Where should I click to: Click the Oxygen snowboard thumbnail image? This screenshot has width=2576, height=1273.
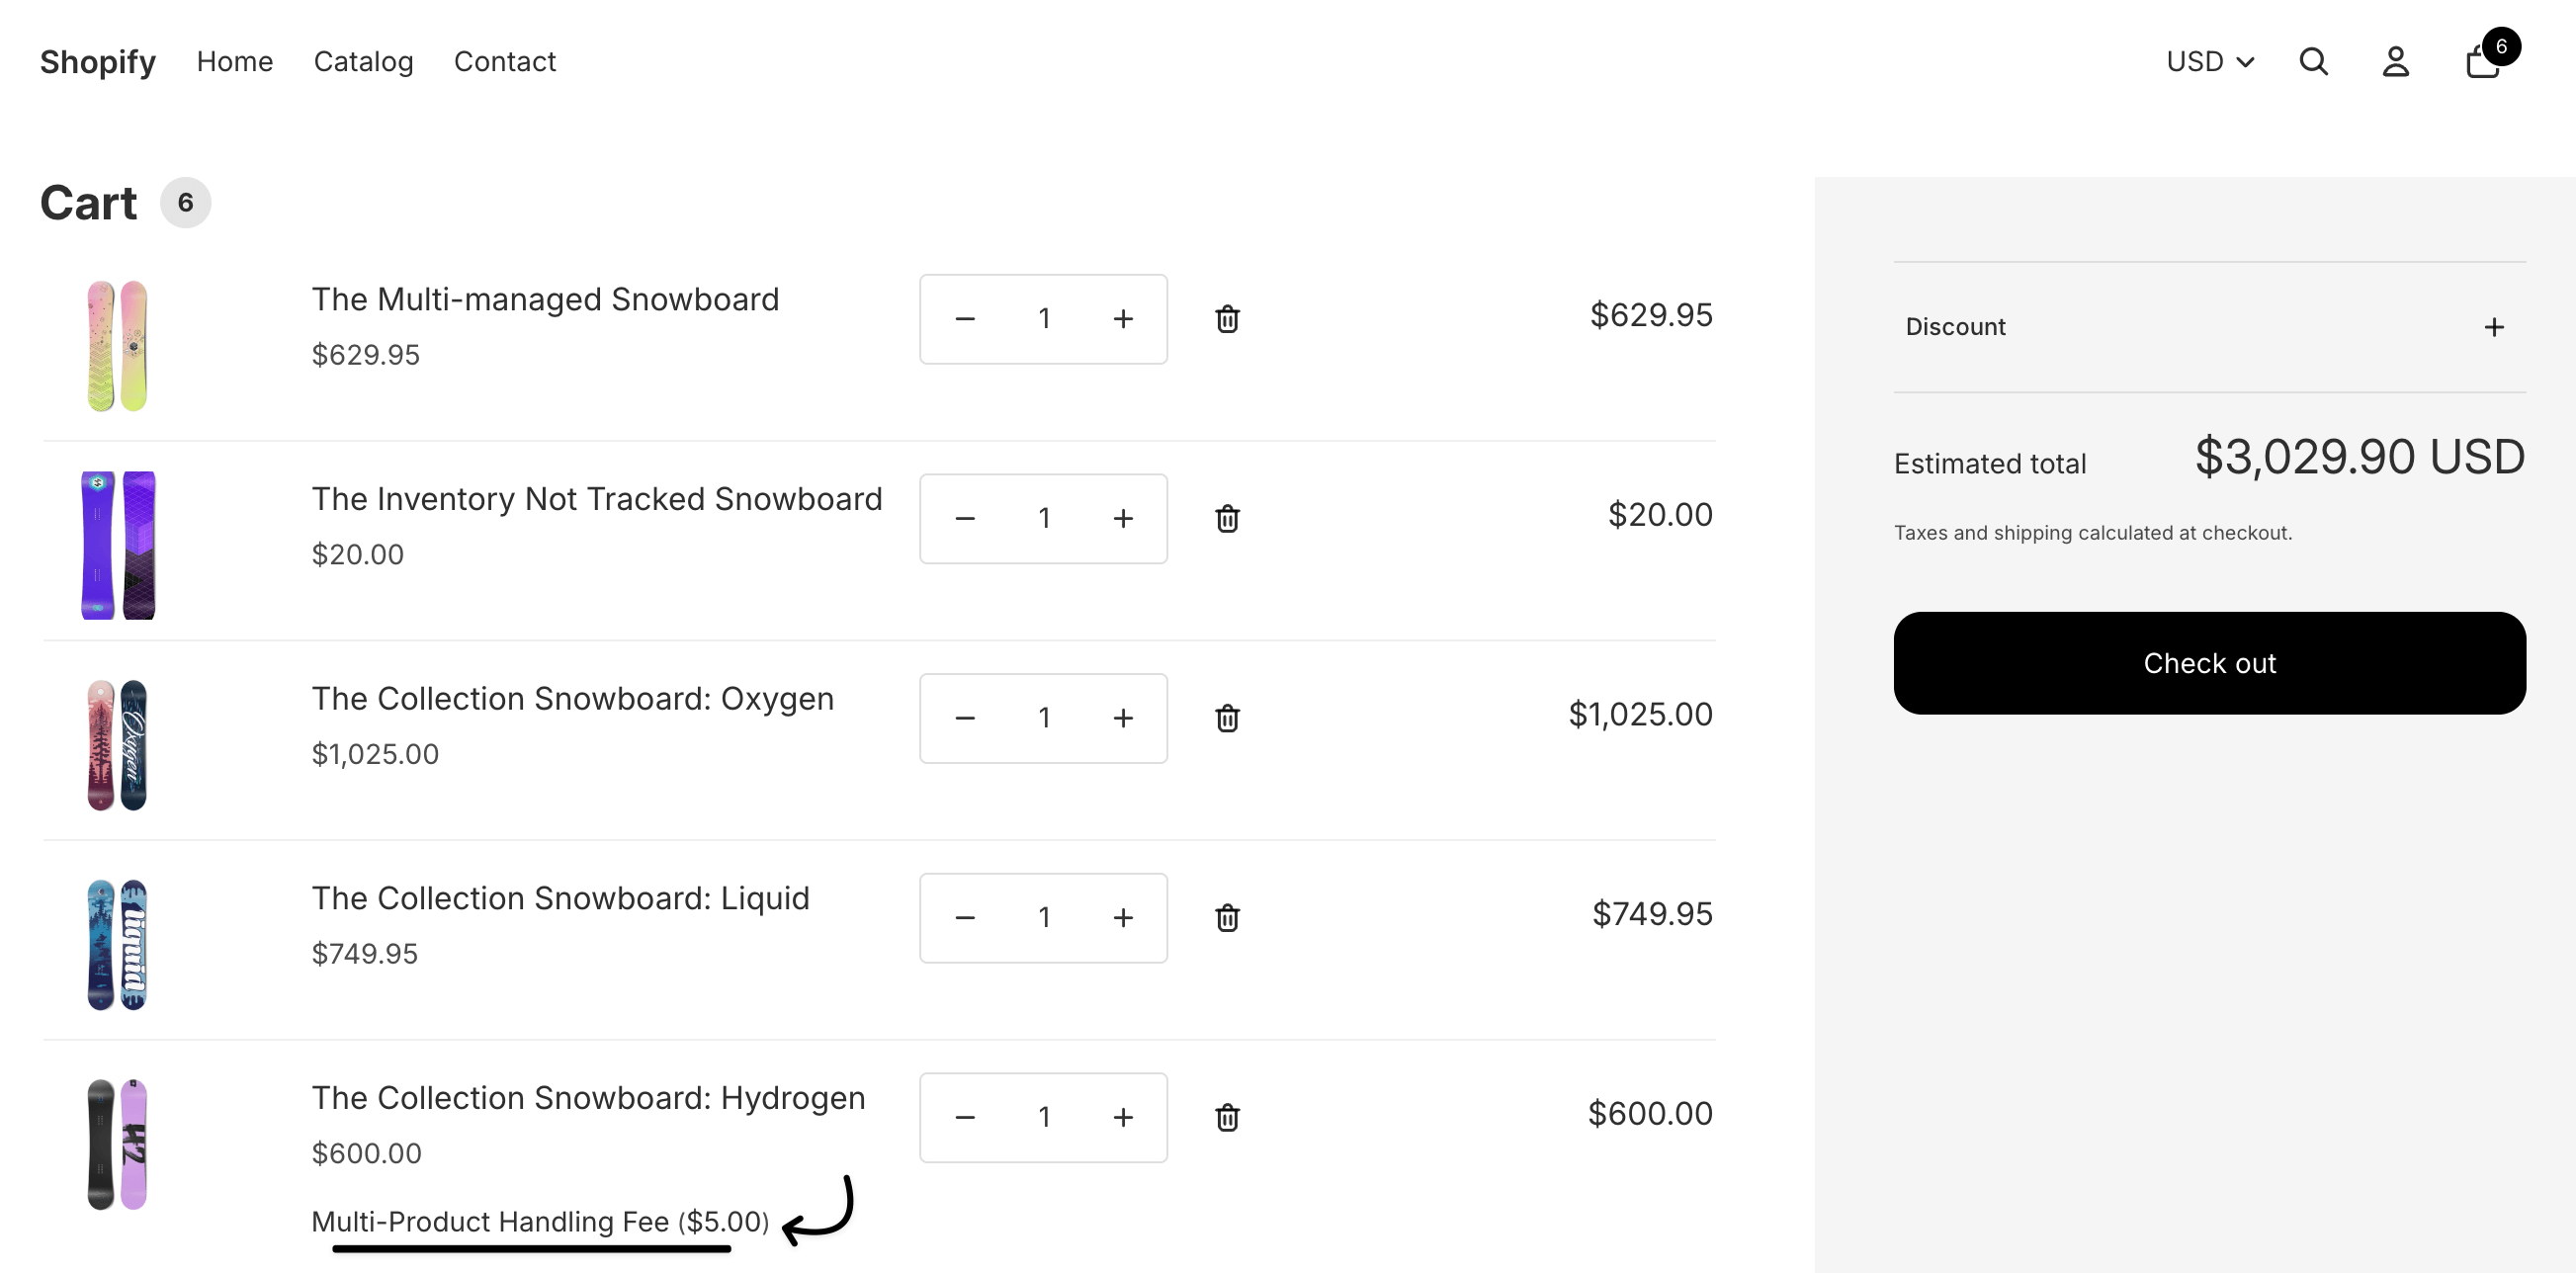tap(117, 745)
